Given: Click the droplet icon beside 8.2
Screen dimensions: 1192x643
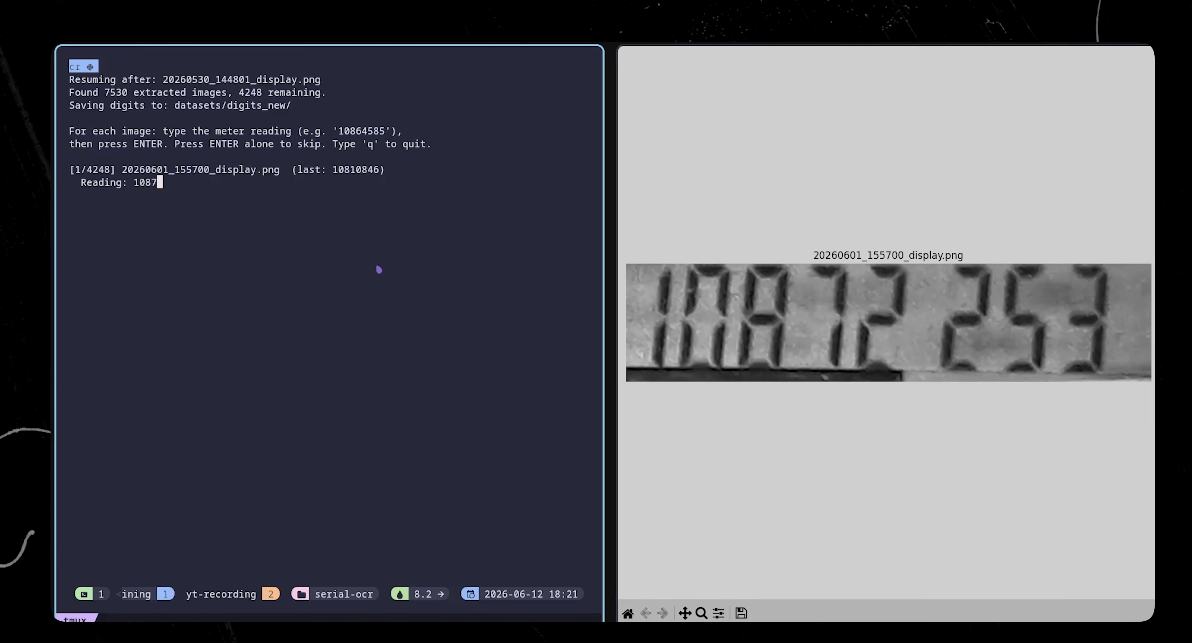Looking at the screenshot, I should click(x=400, y=594).
